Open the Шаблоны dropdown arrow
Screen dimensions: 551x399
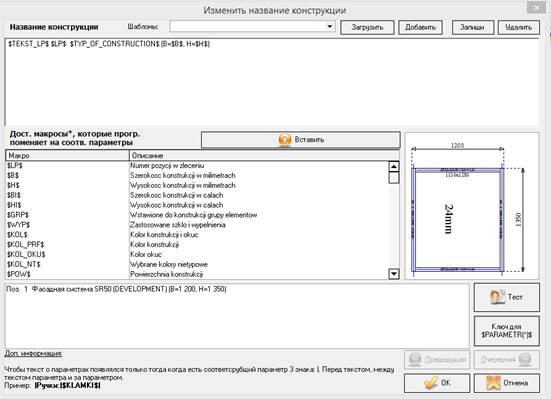[330, 27]
